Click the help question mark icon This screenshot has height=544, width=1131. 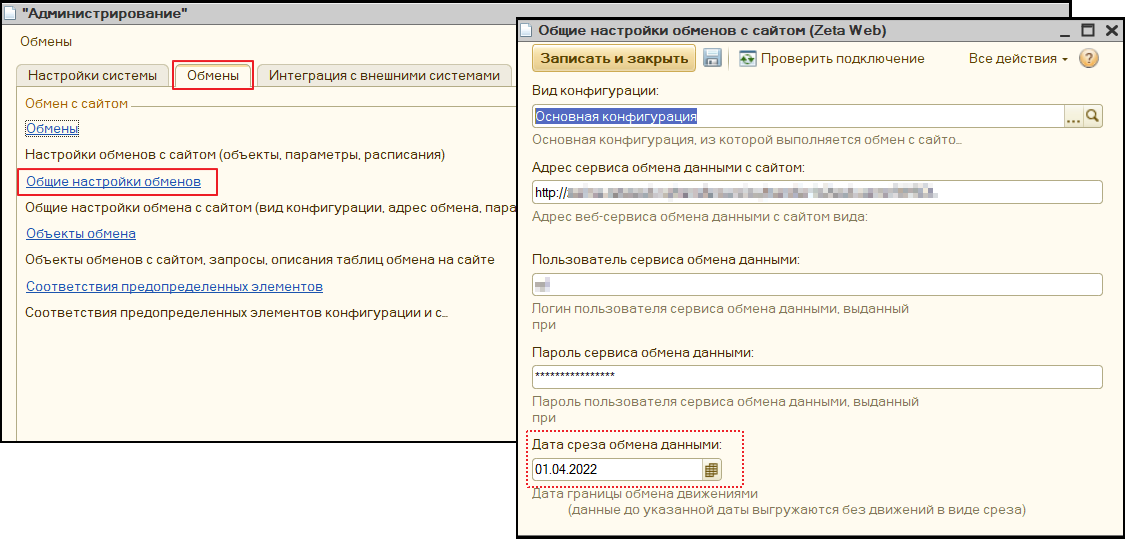pyautogui.click(x=1088, y=58)
